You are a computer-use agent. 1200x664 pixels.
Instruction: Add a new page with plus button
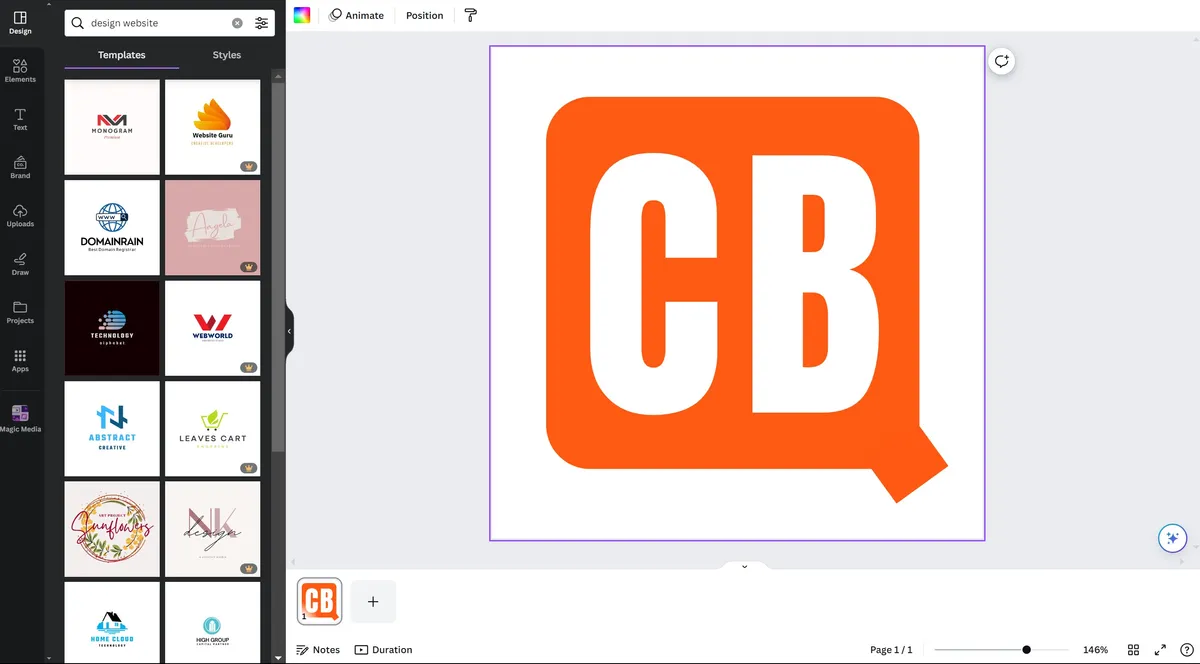pos(373,601)
